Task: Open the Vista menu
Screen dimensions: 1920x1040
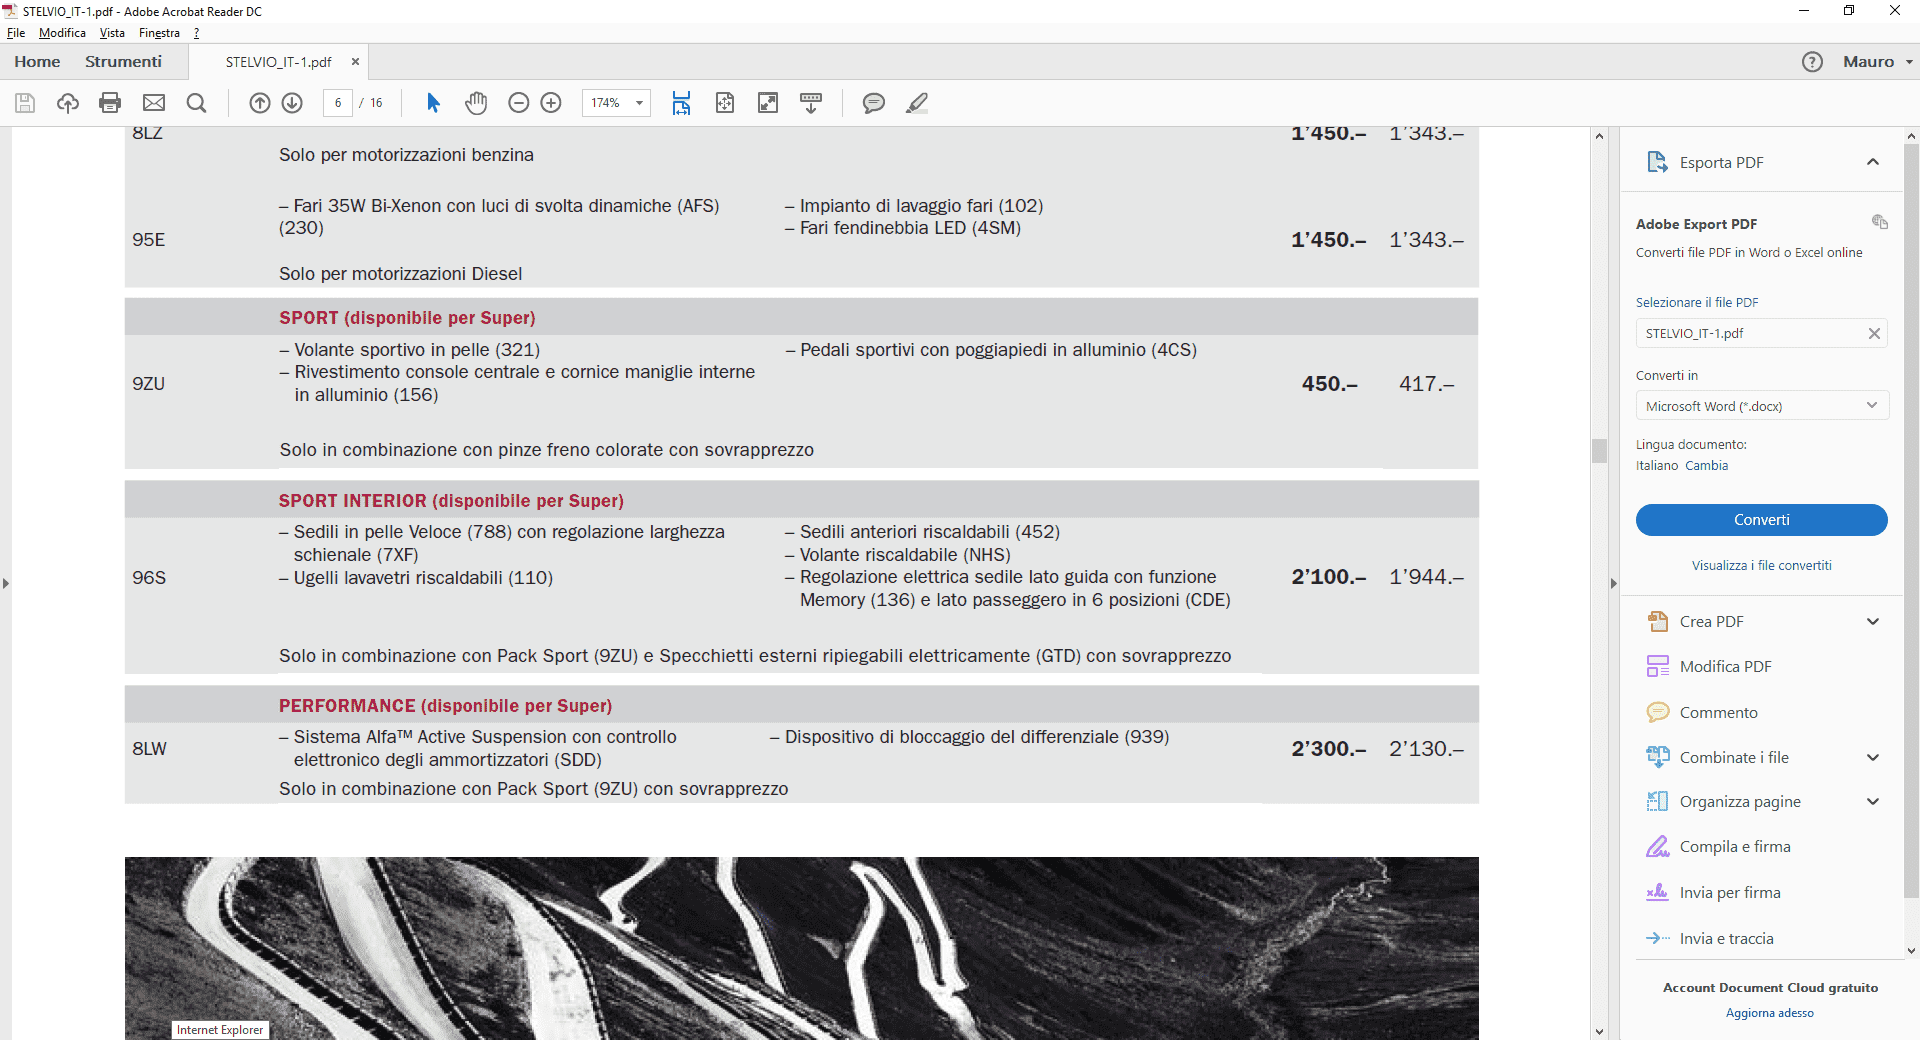Action: [112, 33]
